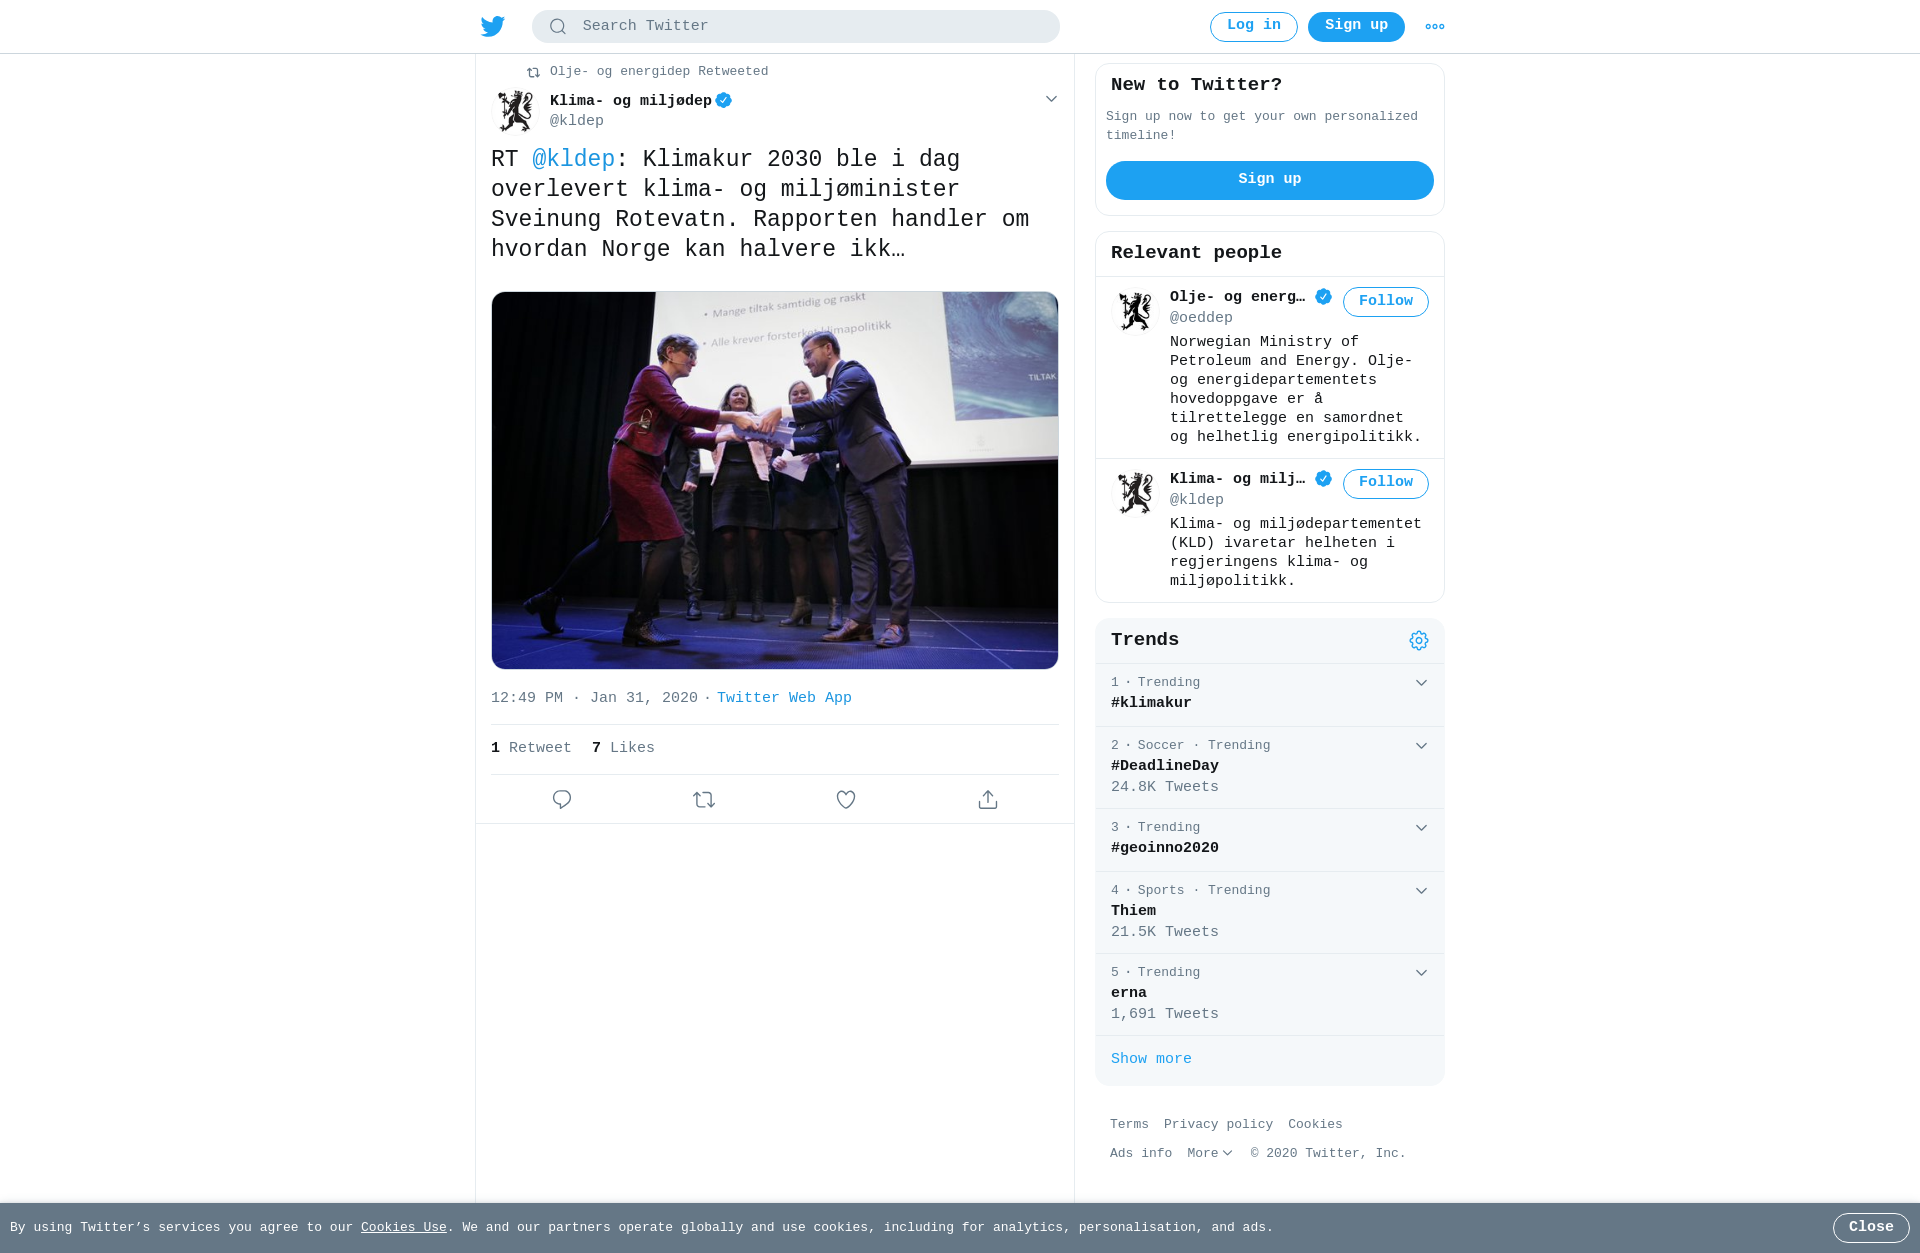The image size is (1920, 1253).
Task: Like the tweet with the heart icon
Action: coord(846,799)
